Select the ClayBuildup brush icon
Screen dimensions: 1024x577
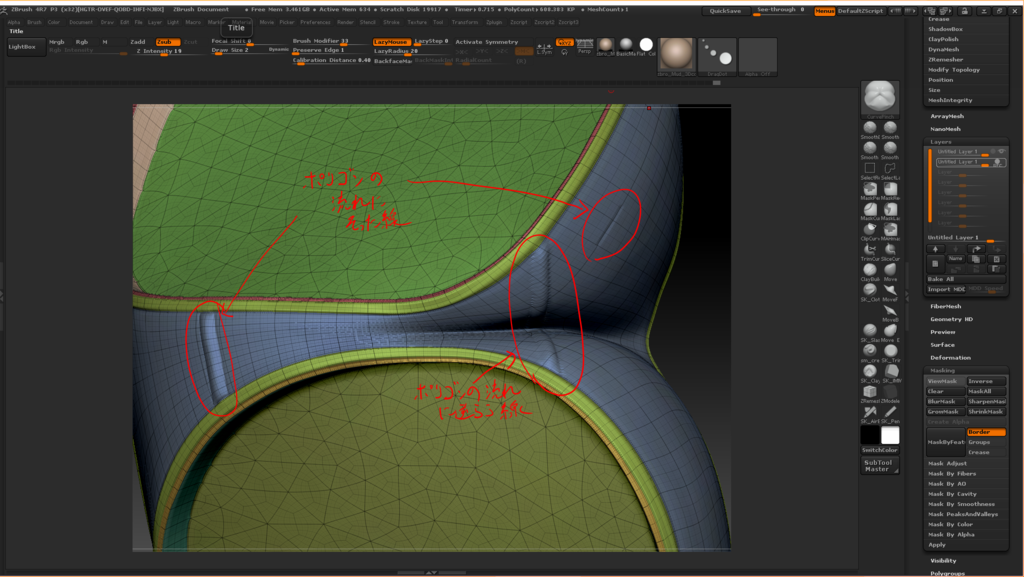pyautogui.click(x=870, y=270)
